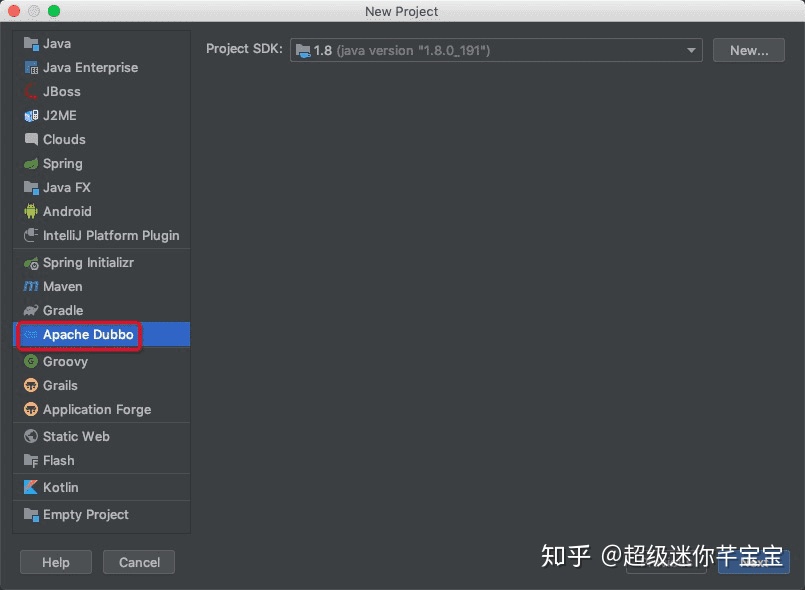Screen dimensions: 805x590
Task: Select the "Java Enterprise" list row text
Action: pyautogui.click(x=90, y=68)
